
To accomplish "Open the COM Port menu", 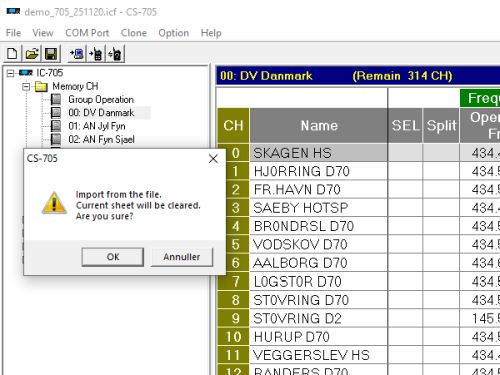I will tap(87, 33).
